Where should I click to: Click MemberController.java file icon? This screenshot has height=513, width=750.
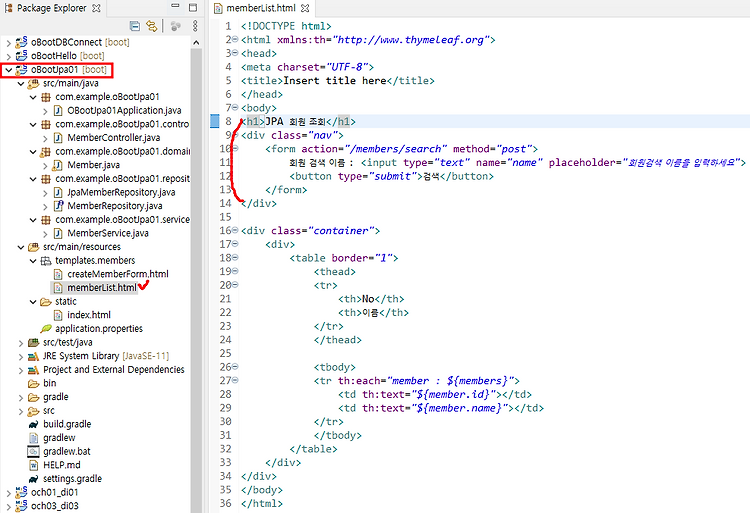(57, 138)
